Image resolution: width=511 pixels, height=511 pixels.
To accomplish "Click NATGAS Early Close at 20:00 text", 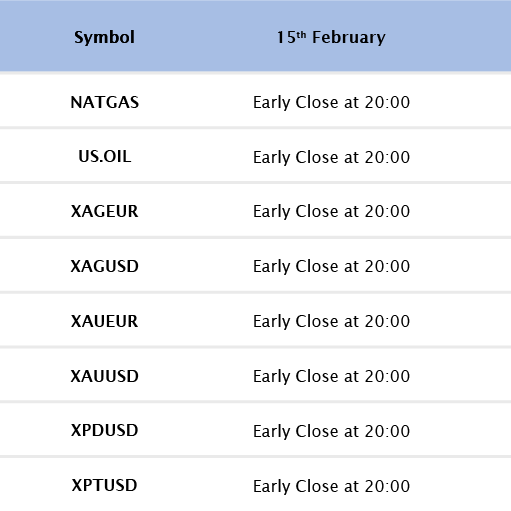I will coord(331,102).
